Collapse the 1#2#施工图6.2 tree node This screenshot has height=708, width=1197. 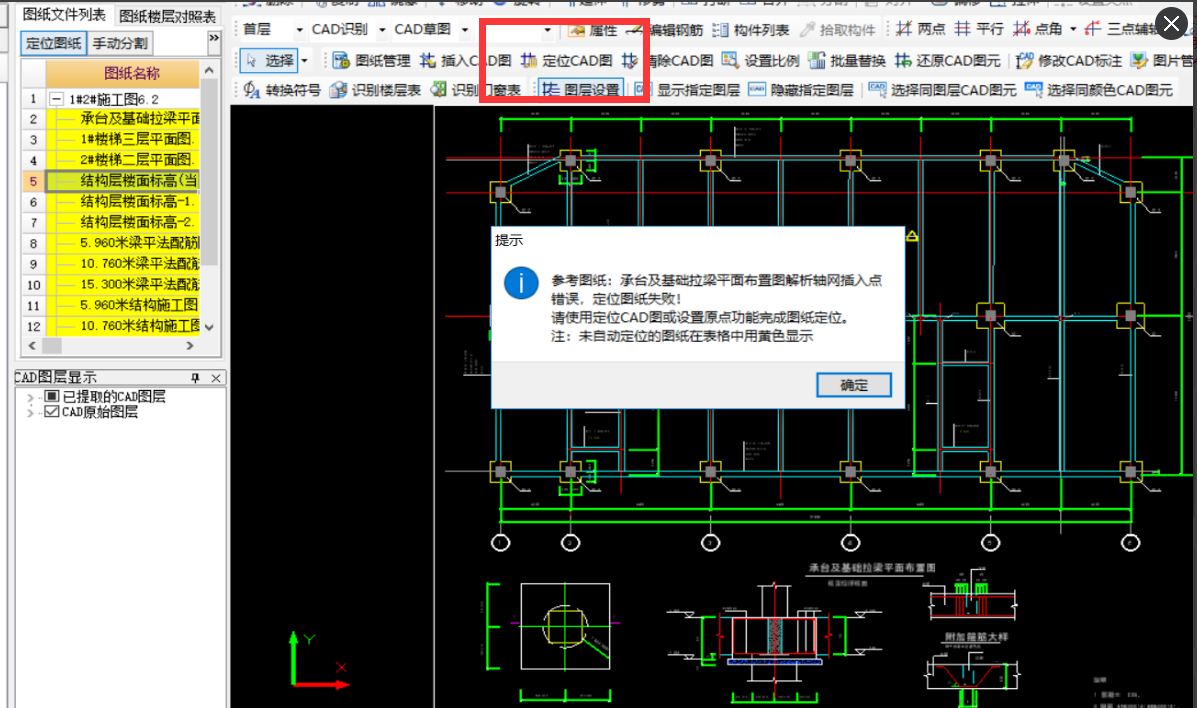(56, 99)
